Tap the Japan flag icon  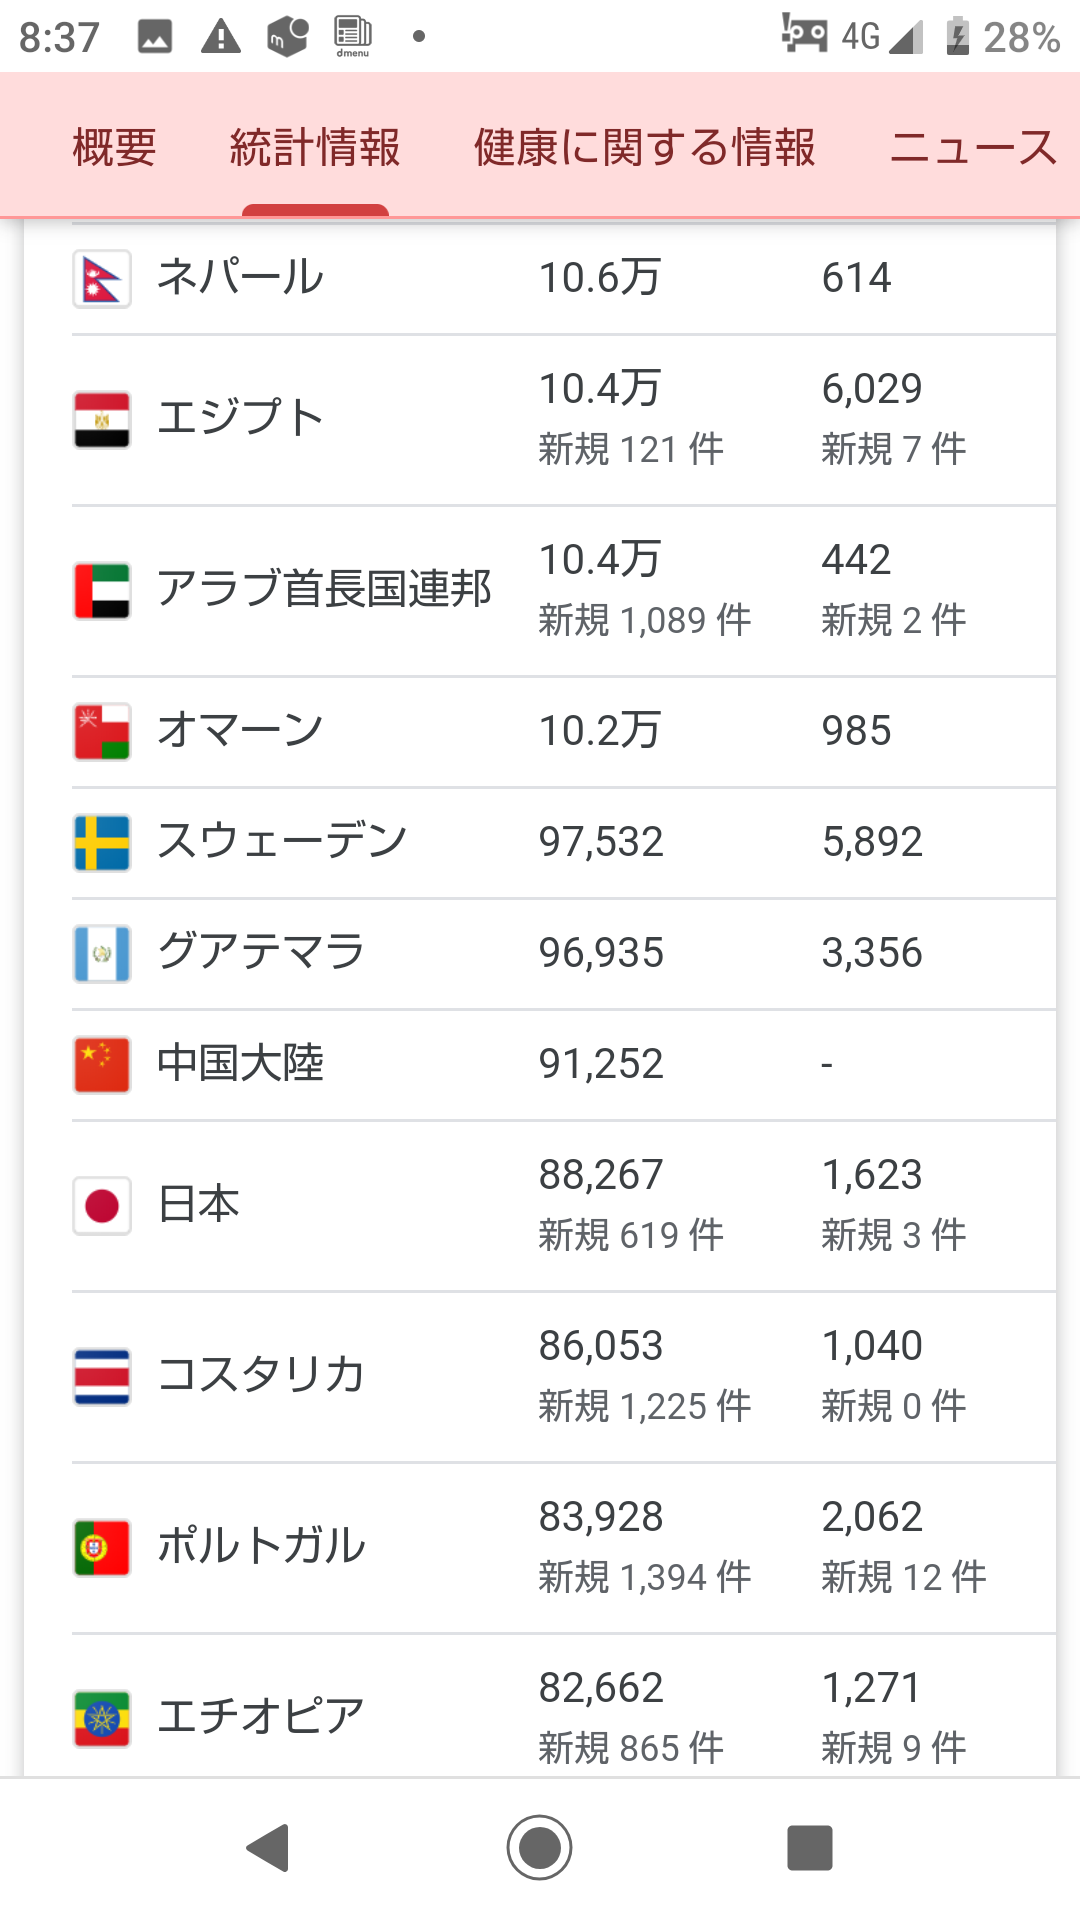tap(102, 1205)
